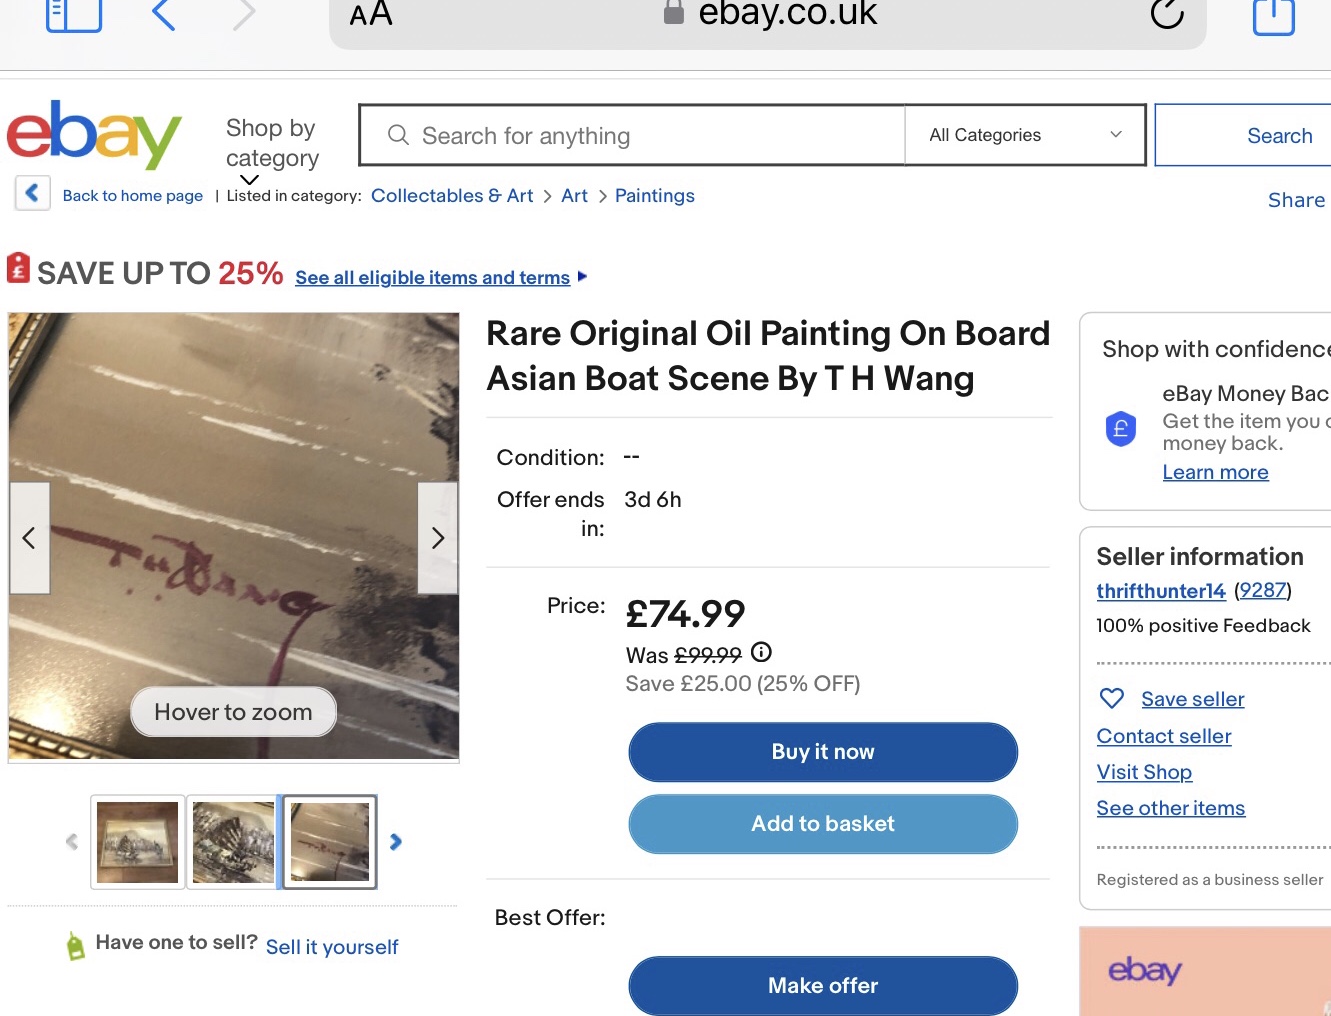Reload the page in Safari
The height and width of the screenshot is (1016, 1331).
[x=1167, y=14]
